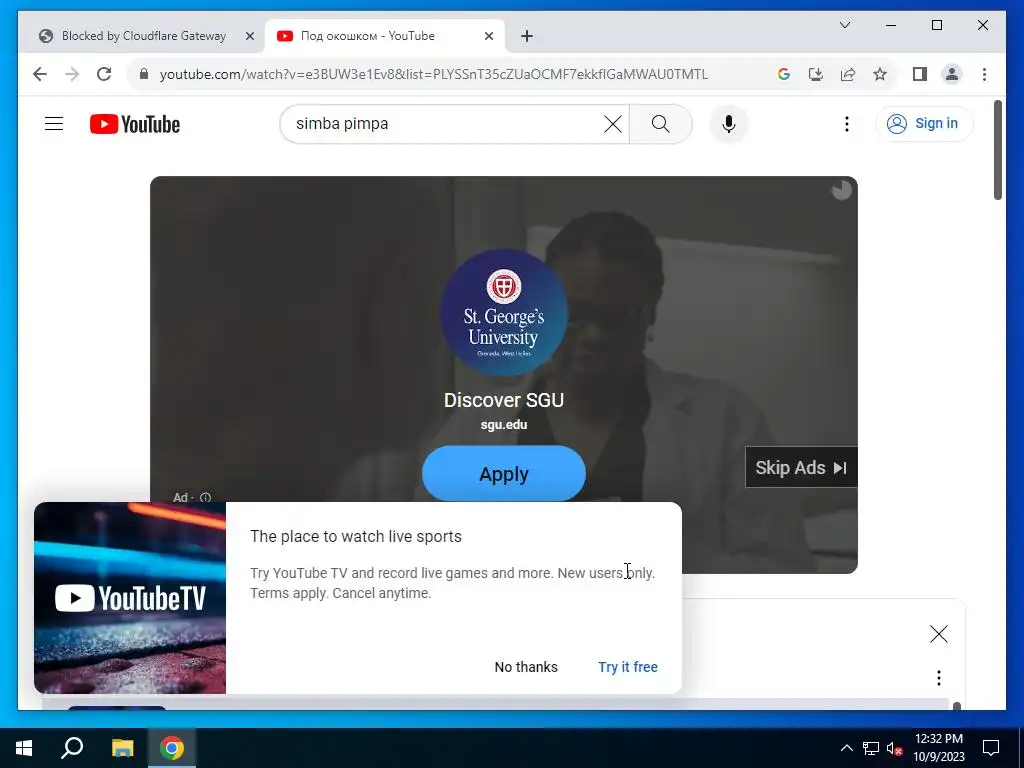The image size is (1024, 768).
Task: Close the panel below the video with X
Action: tap(938, 633)
